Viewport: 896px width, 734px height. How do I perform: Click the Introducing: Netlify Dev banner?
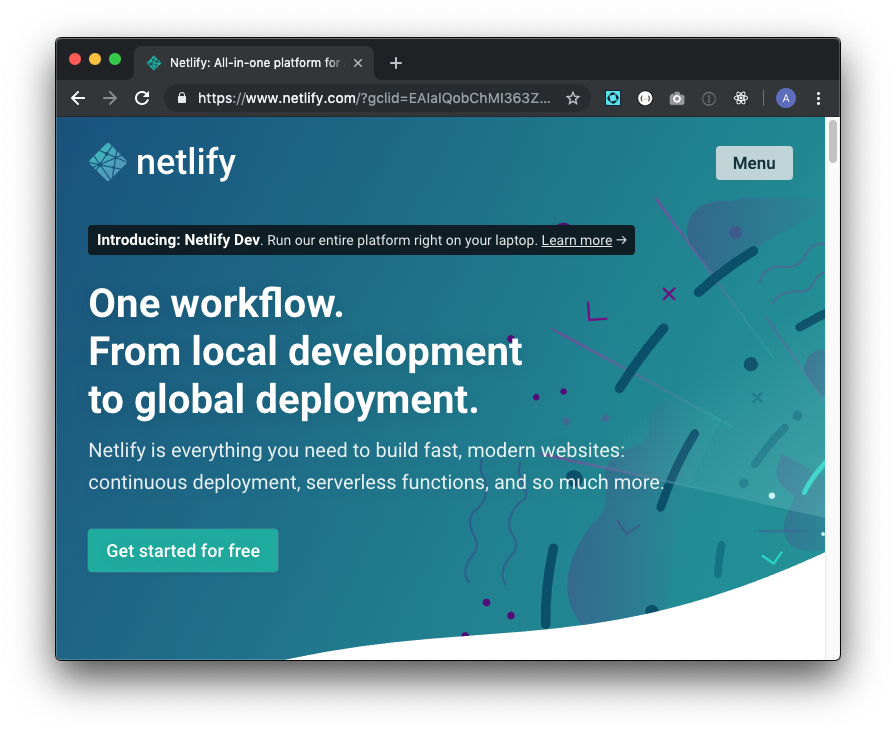361,240
